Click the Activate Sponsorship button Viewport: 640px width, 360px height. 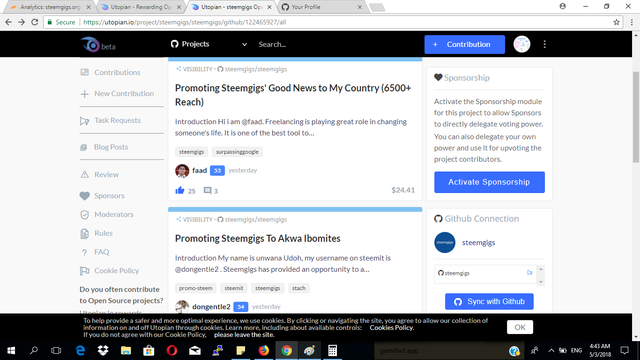tap(489, 182)
